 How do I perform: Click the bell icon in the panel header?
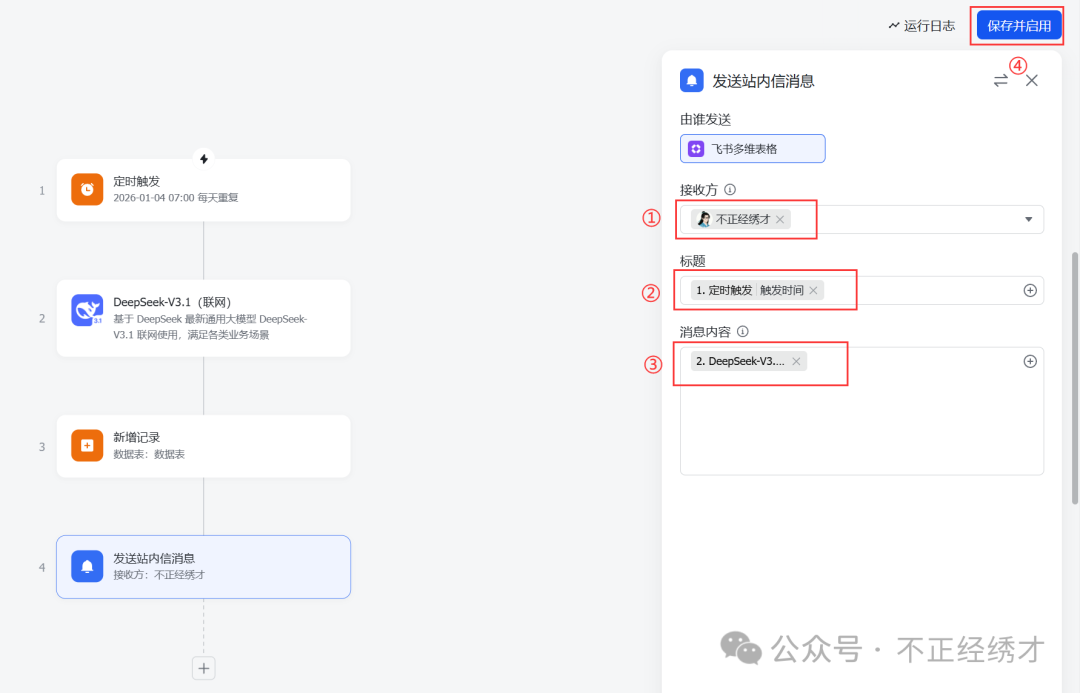[x=692, y=81]
